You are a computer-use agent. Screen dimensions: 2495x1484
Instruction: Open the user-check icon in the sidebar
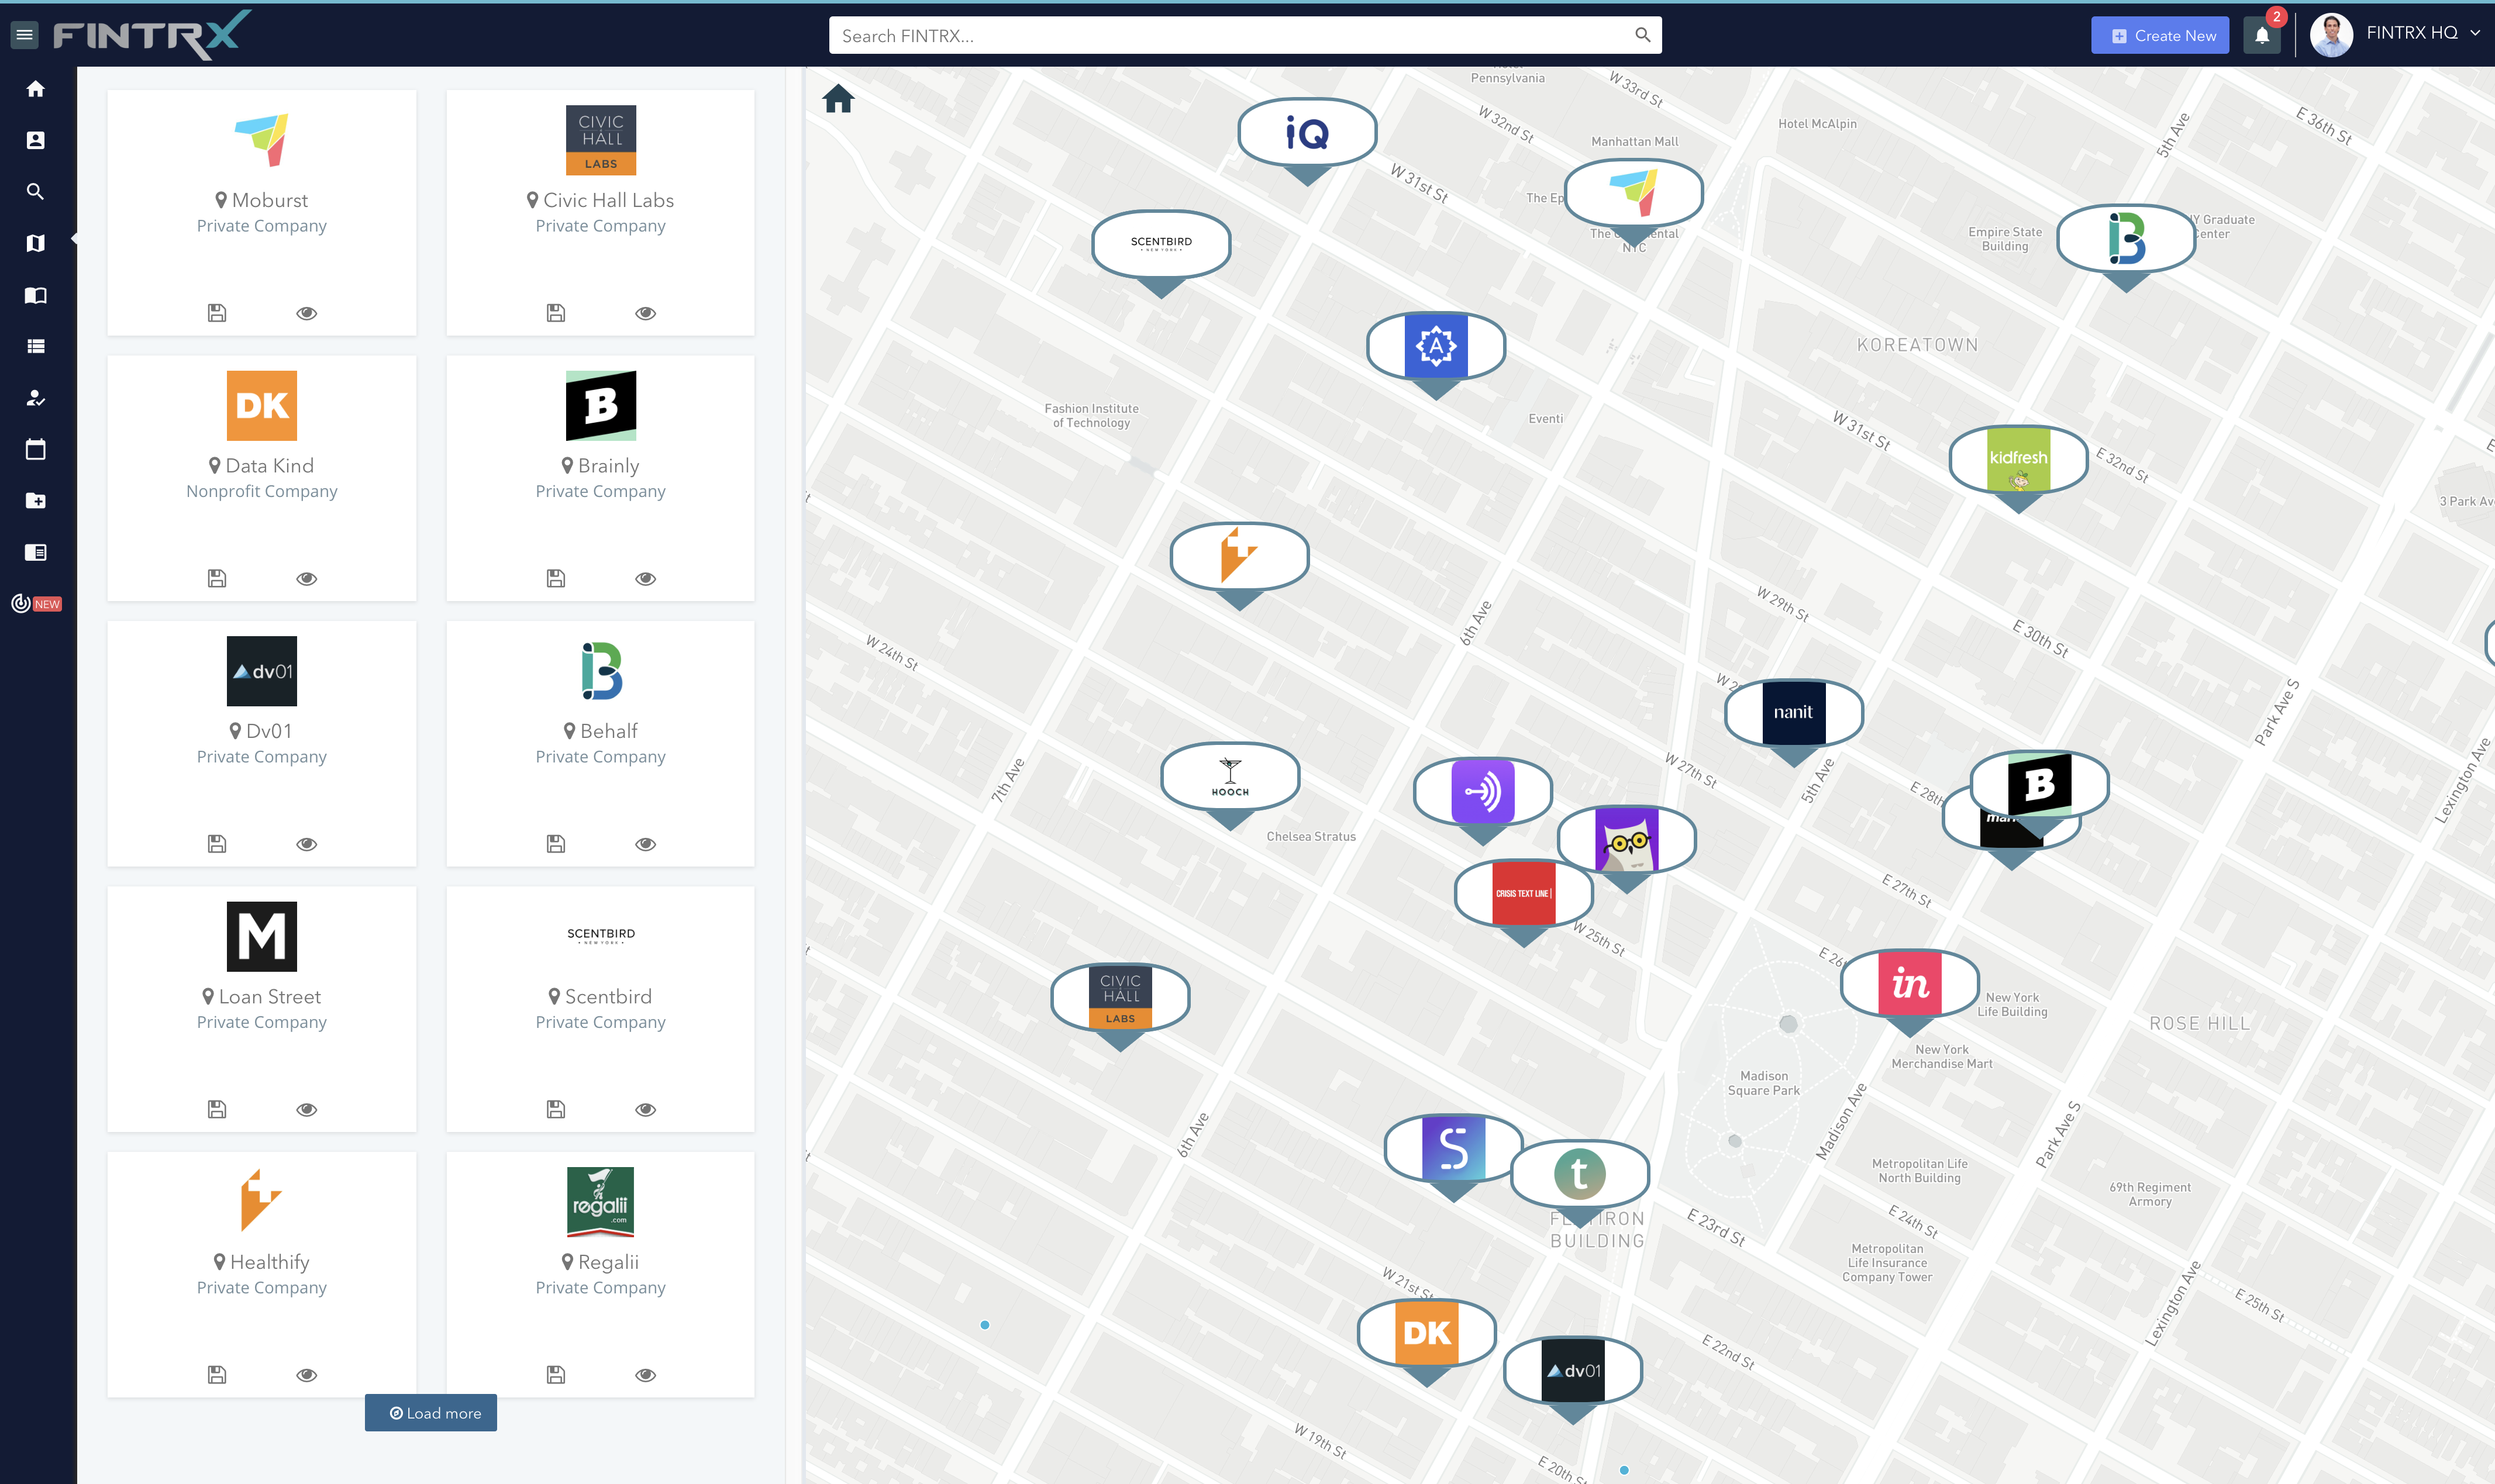(35, 398)
